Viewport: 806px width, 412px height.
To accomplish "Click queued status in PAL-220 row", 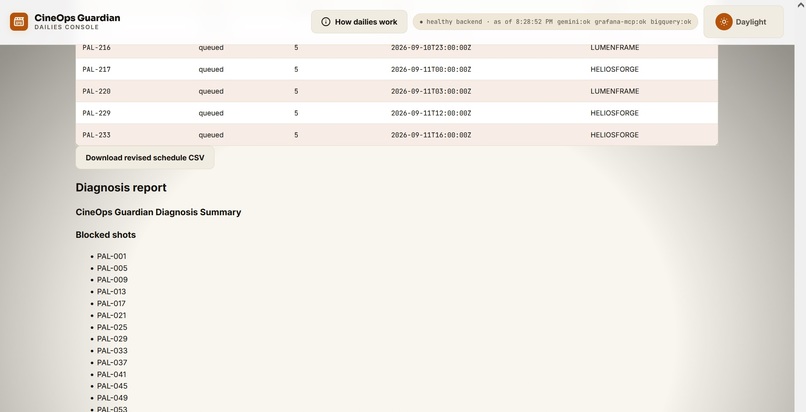I will coord(211,91).
